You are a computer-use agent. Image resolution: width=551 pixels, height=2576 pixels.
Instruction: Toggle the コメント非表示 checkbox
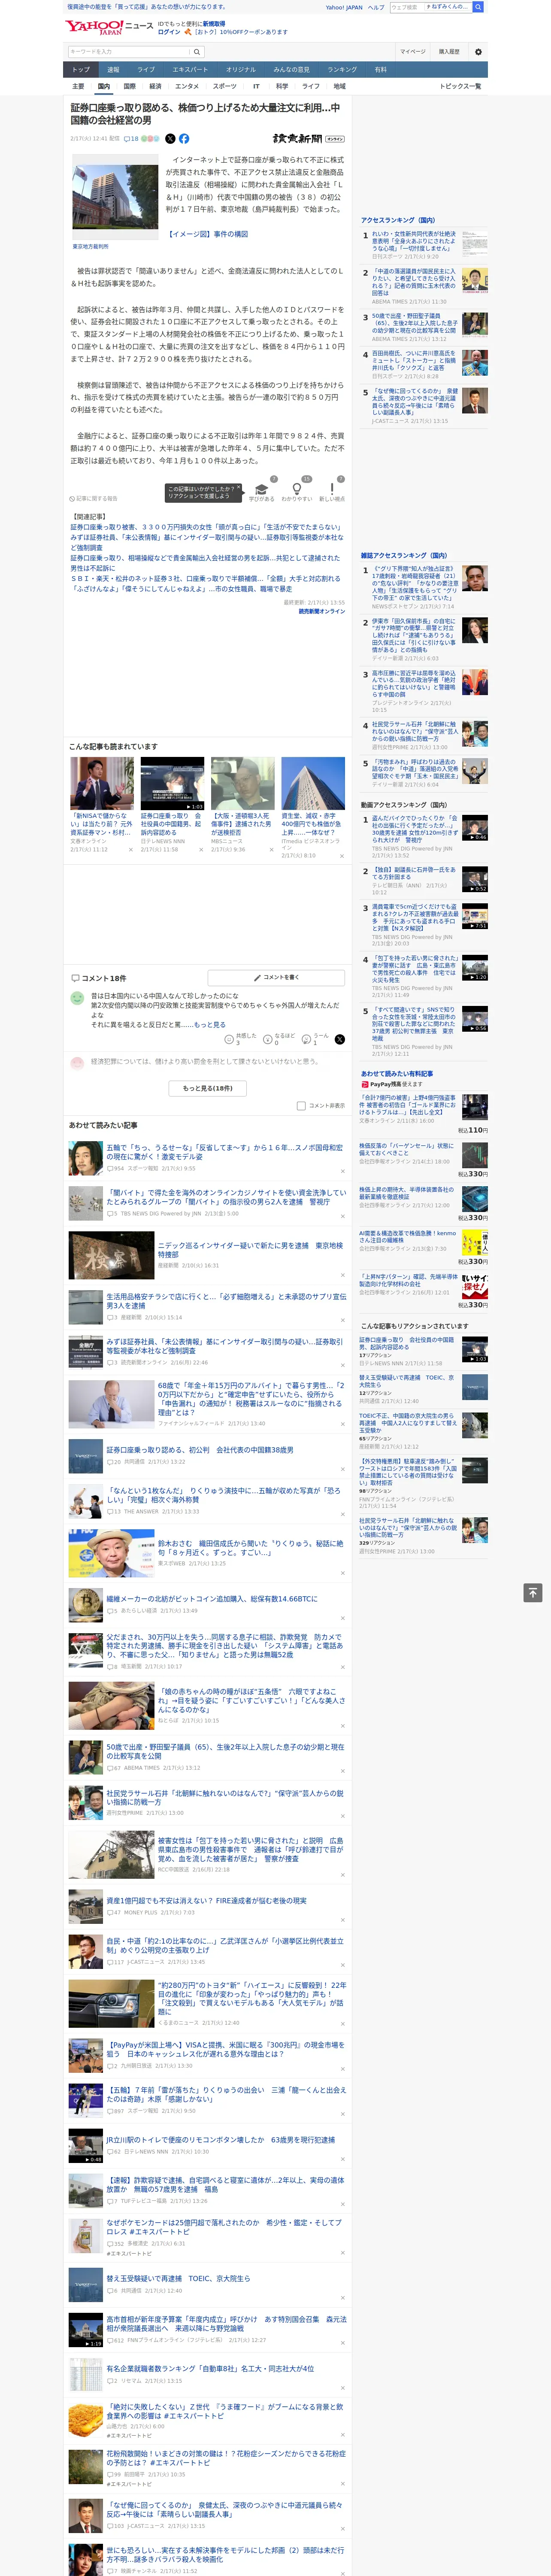click(x=301, y=1105)
